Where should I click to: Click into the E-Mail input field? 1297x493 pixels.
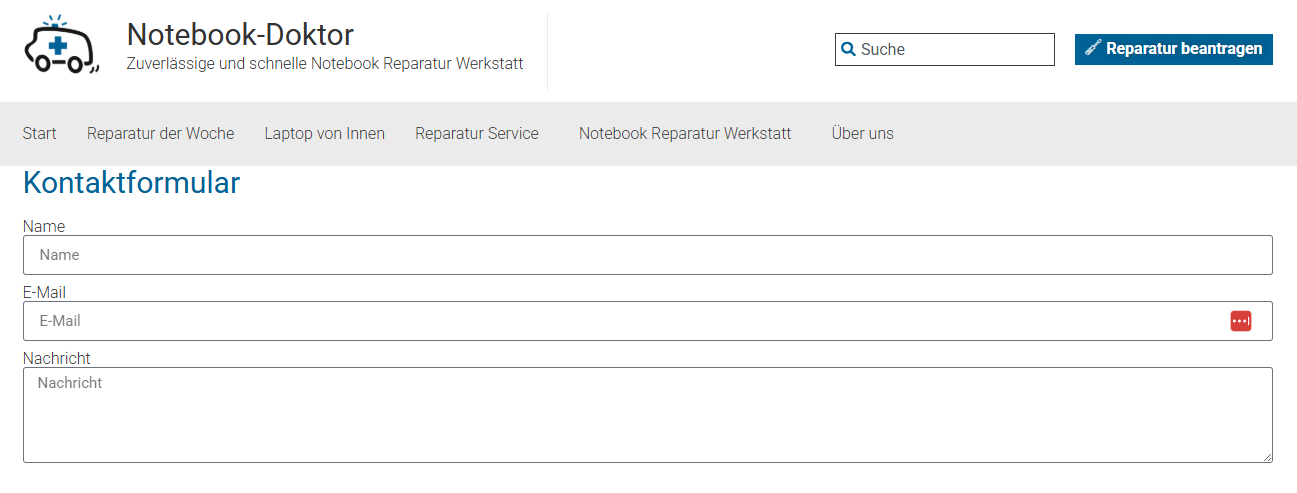[620, 321]
